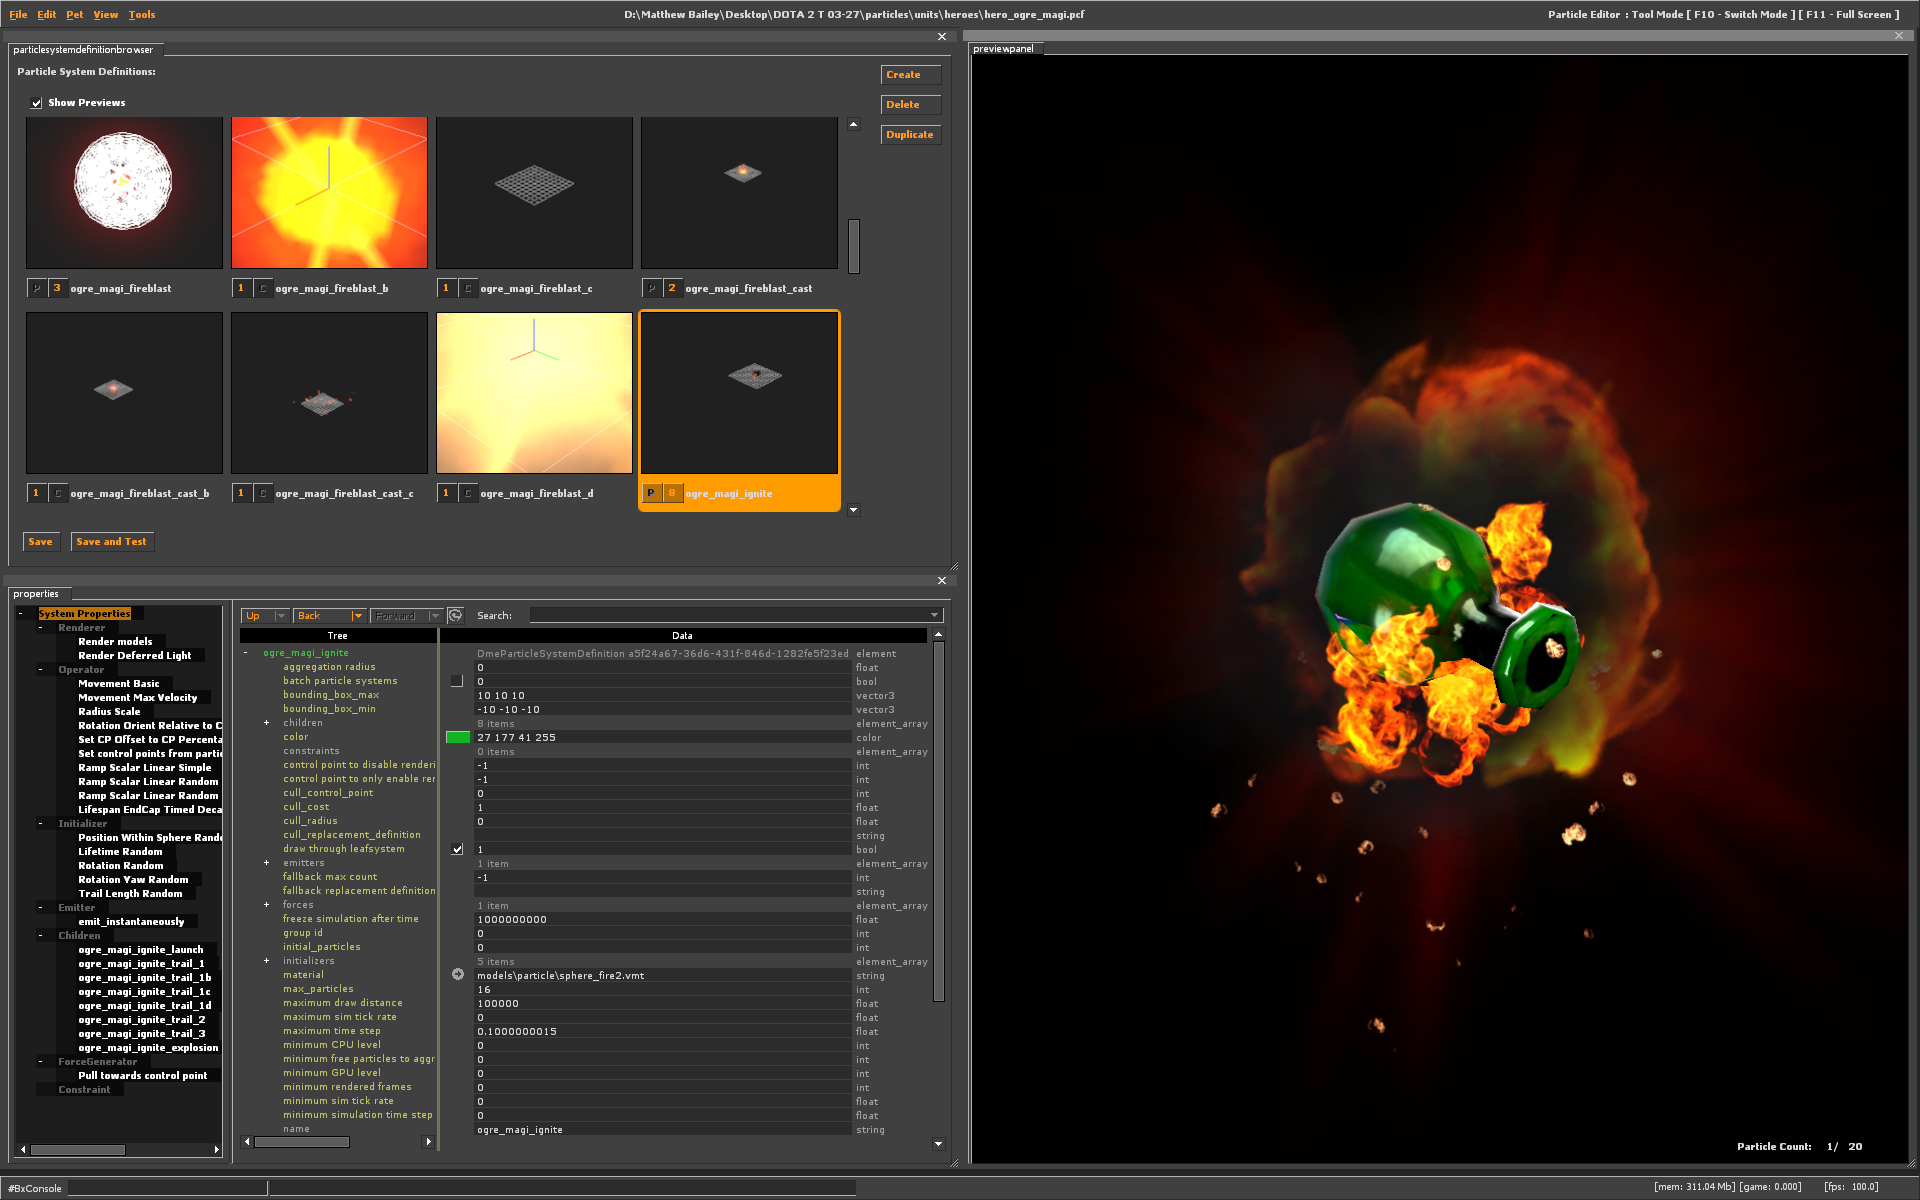Open the Tools menu
The height and width of the screenshot is (1200, 1920).
142,15
